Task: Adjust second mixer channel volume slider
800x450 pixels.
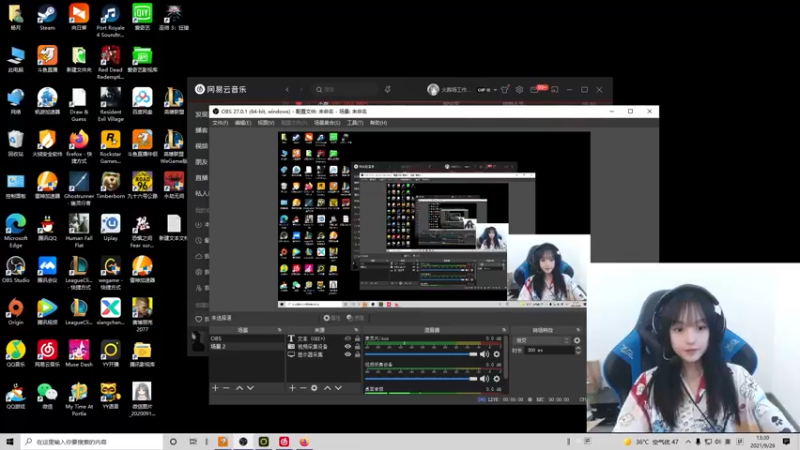Action: coord(421,379)
